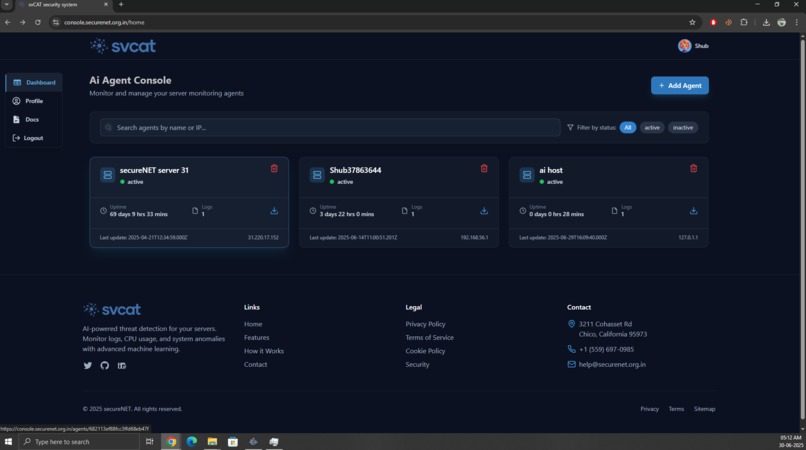Image resolution: width=806 pixels, height=450 pixels.
Task: Bookmark this page with the star icon
Action: 692,22
